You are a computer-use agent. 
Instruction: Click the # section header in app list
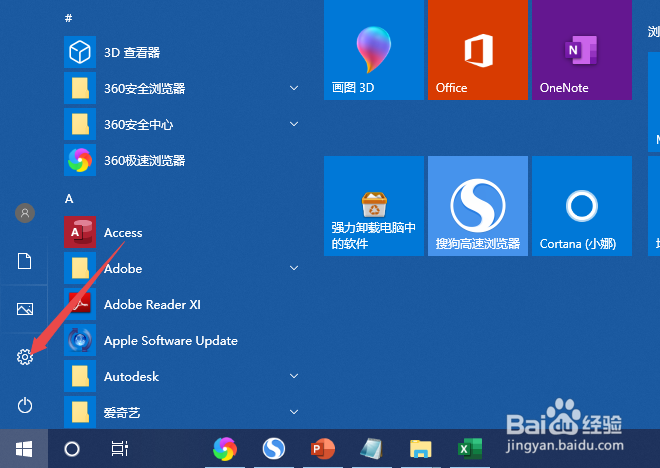click(69, 18)
